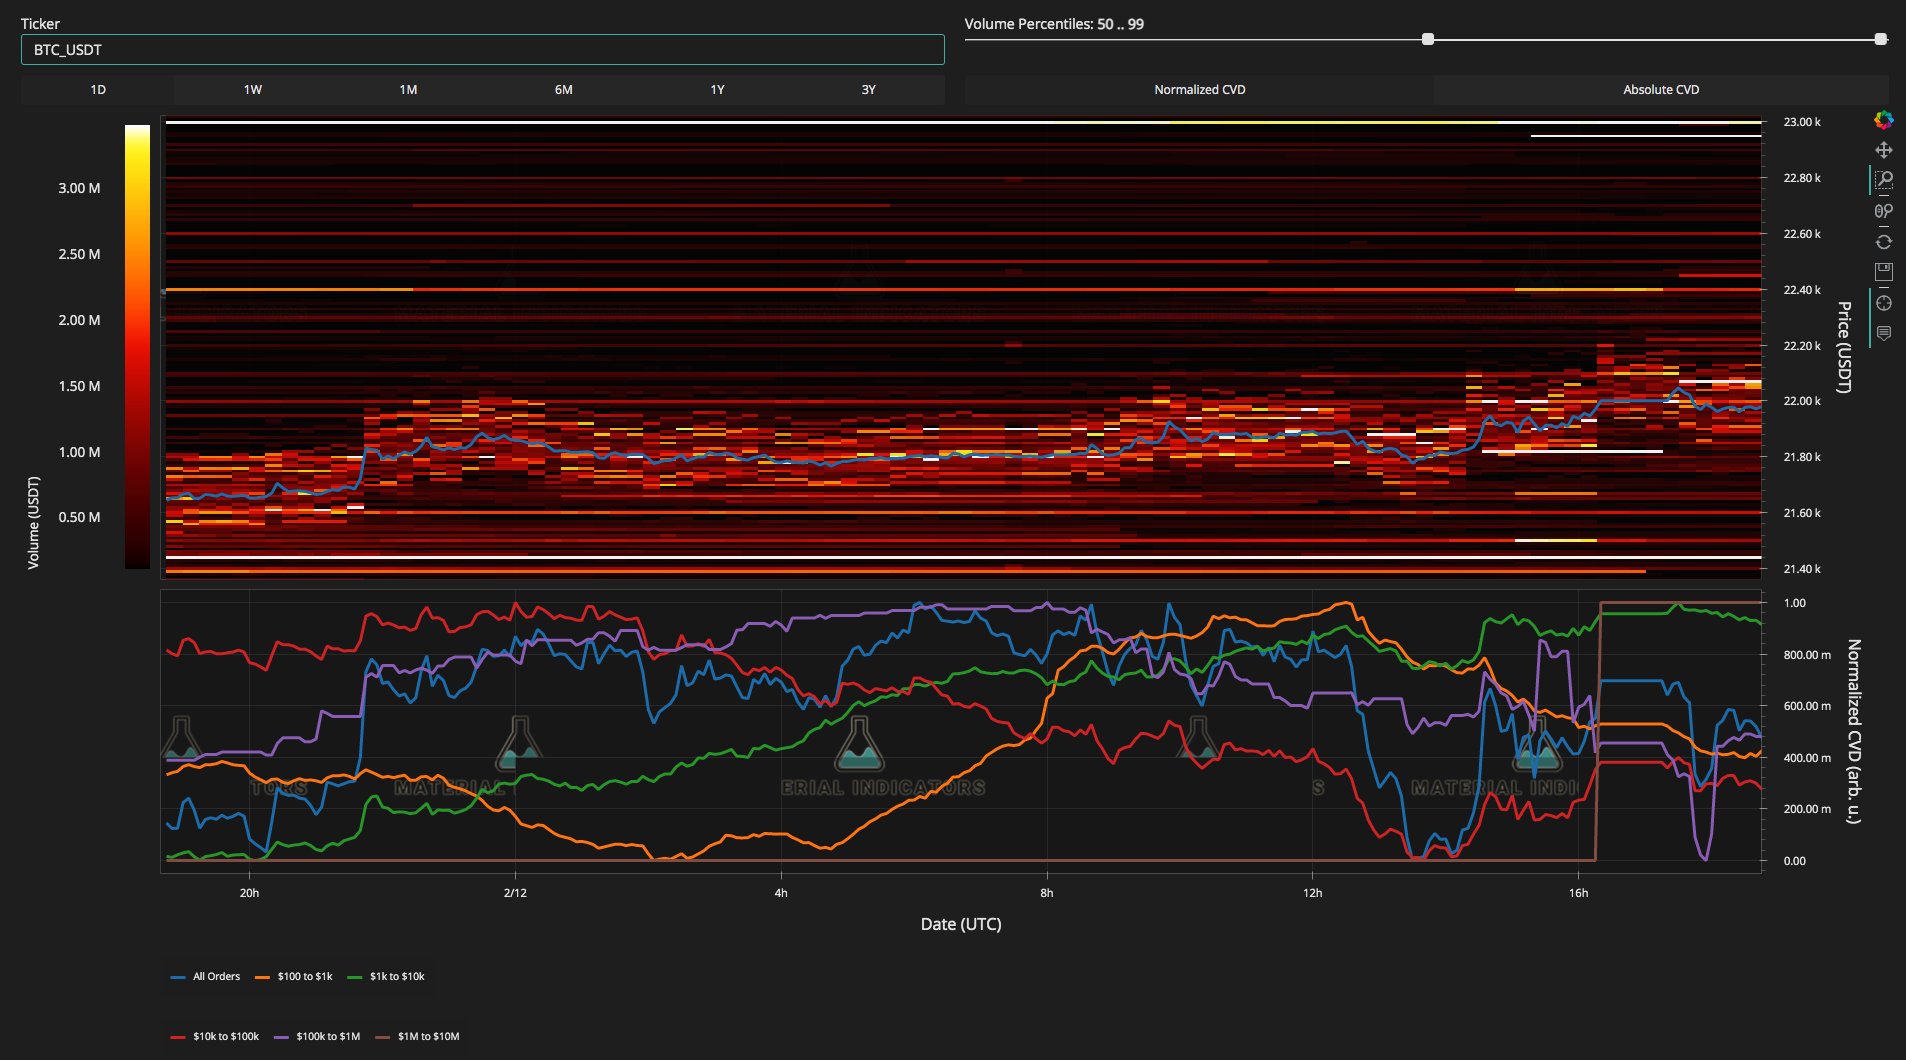
Task: Switch to the 1W timeframe
Action: pyautogui.click(x=253, y=90)
